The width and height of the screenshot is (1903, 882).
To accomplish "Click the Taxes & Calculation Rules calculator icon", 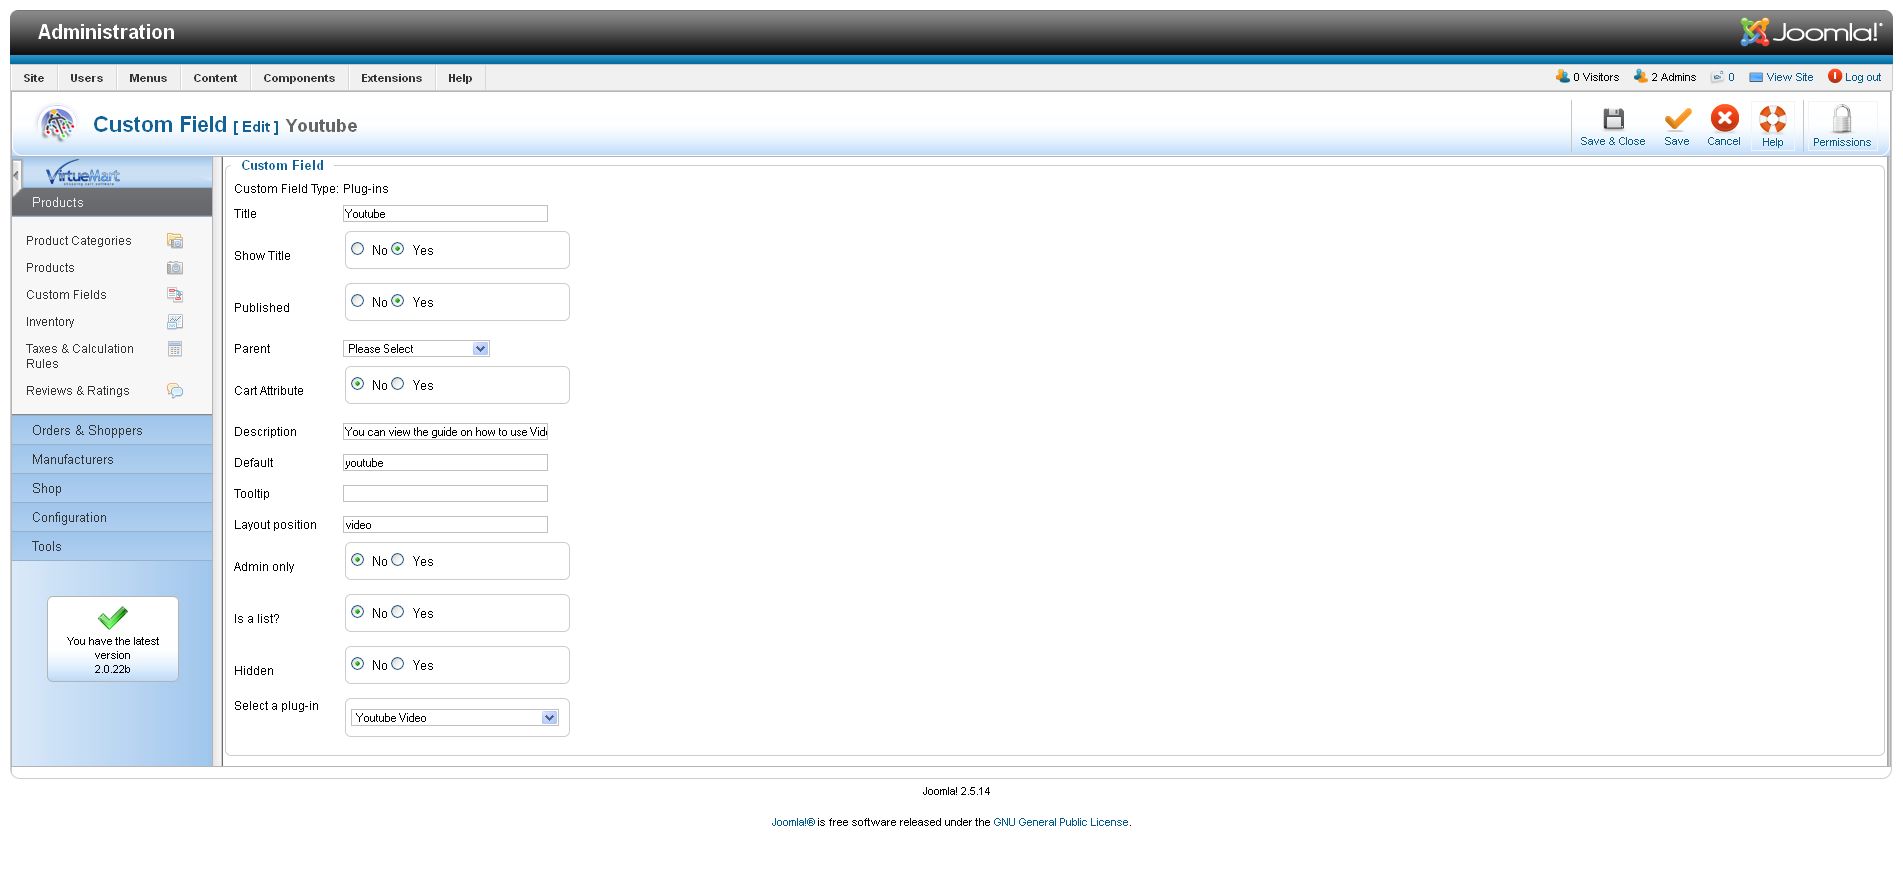I will coord(175,349).
